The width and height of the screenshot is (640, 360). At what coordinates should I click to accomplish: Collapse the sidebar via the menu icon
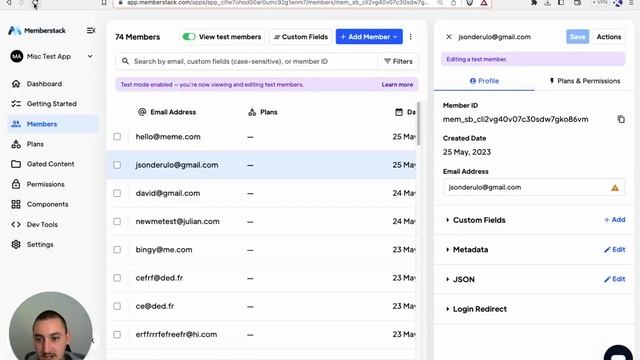pos(91,31)
